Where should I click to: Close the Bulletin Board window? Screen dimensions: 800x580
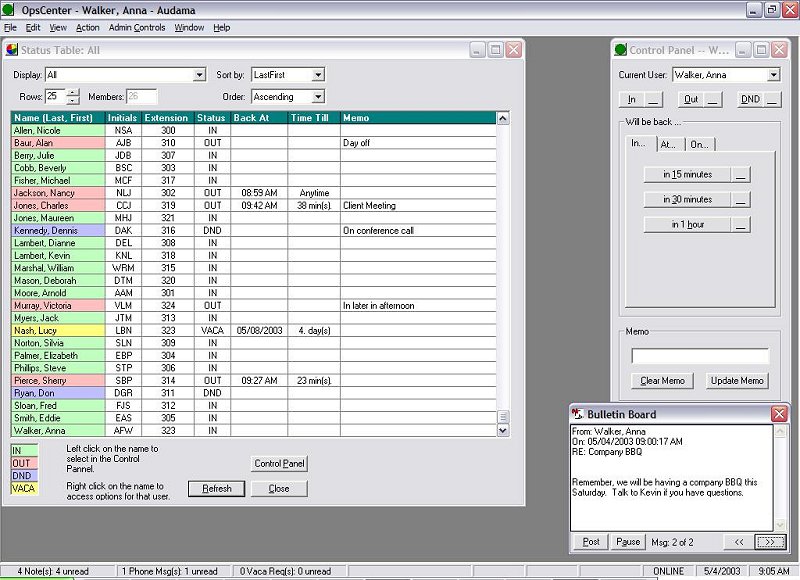(x=779, y=414)
